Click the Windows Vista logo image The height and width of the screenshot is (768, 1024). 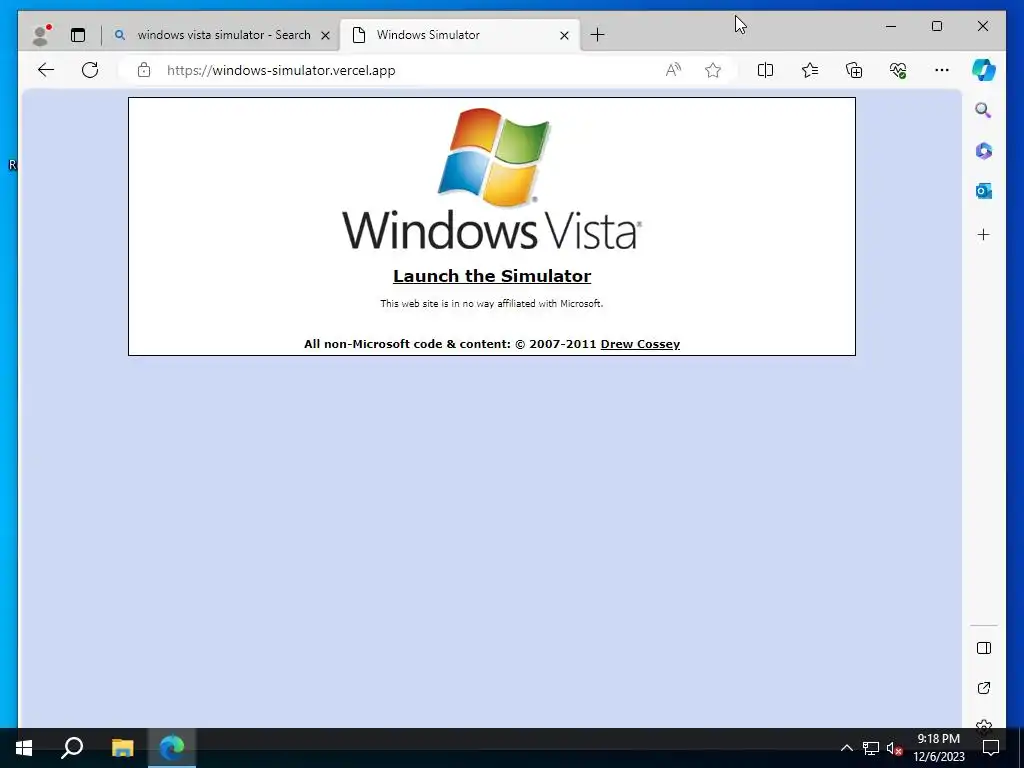pyautogui.click(x=492, y=178)
